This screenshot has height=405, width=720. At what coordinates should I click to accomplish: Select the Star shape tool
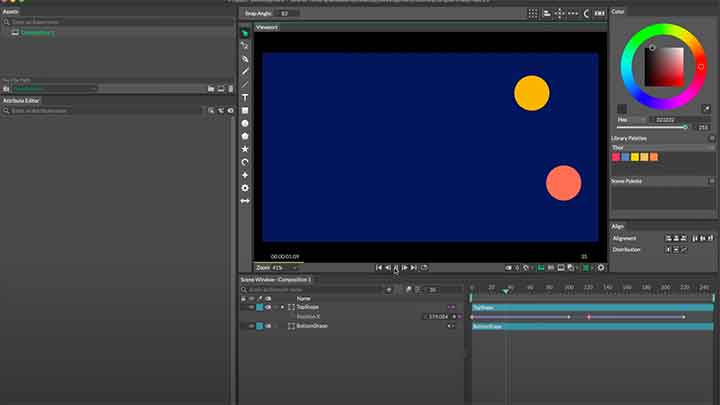click(x=245, y=149)
